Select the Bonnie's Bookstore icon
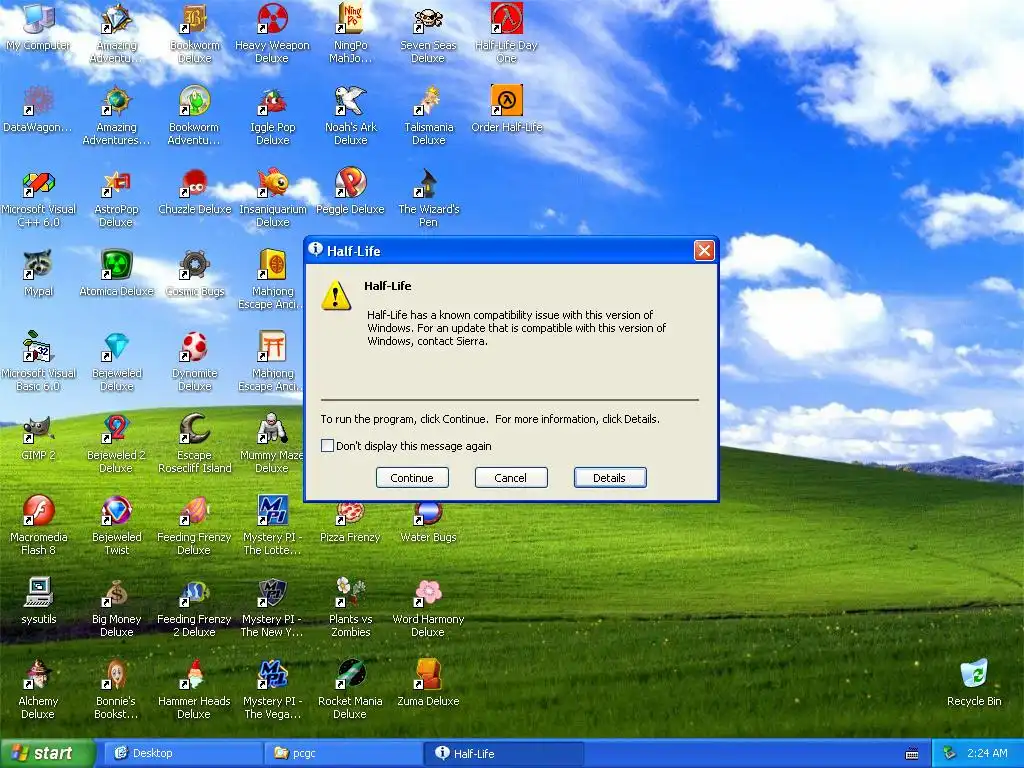The image size is (1024, 768). 116,690
